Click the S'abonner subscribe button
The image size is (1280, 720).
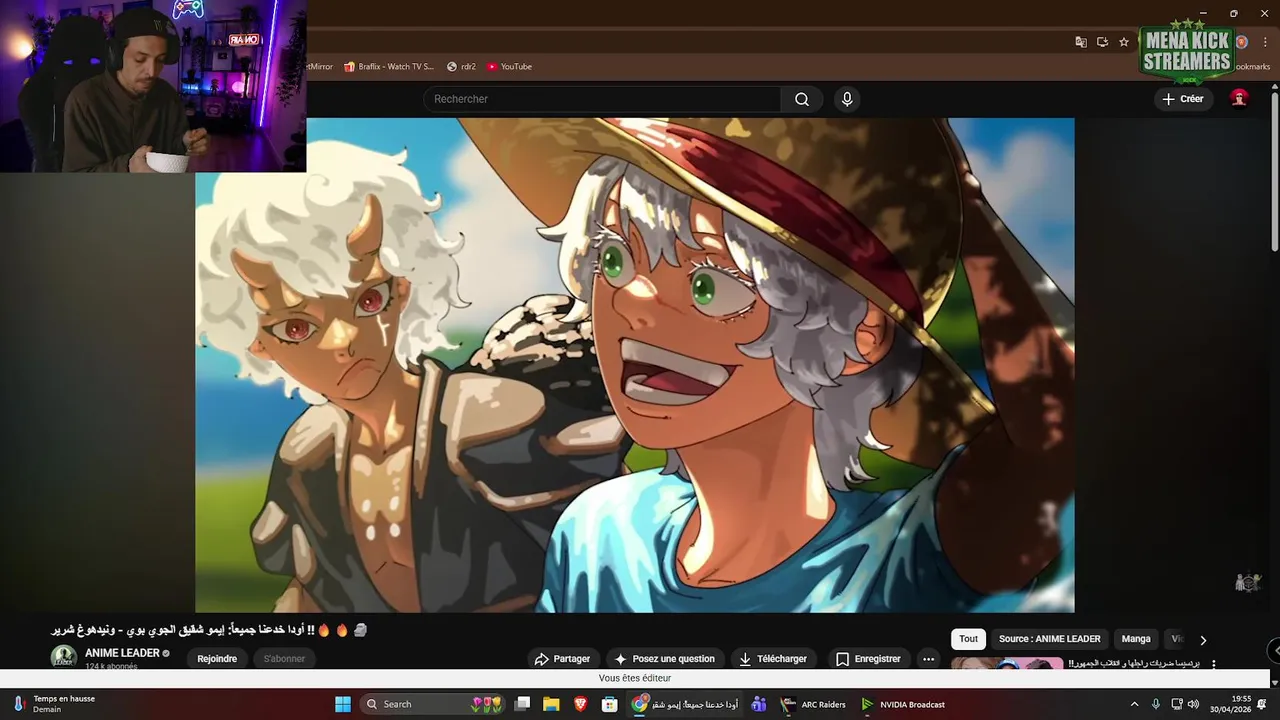point(284,659)
